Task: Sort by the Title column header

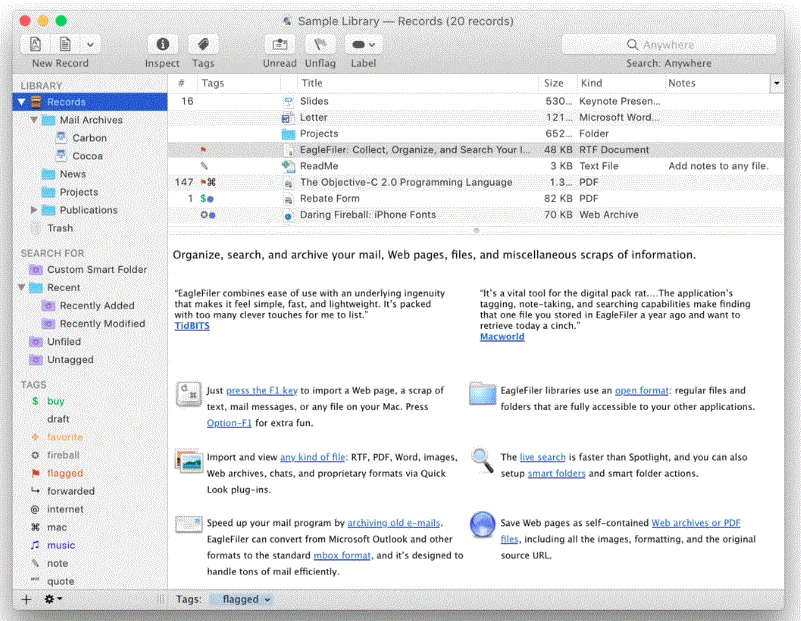Action: pyautogui.click(x=417, y=83)
